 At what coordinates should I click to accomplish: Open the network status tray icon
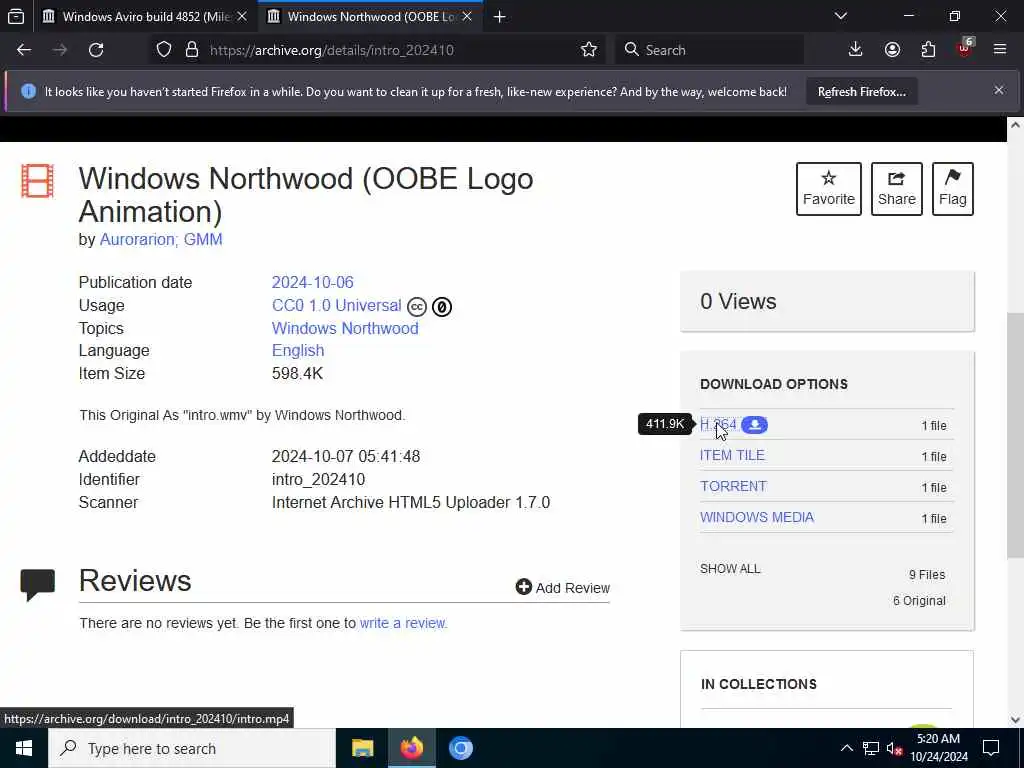click(871, 748)
